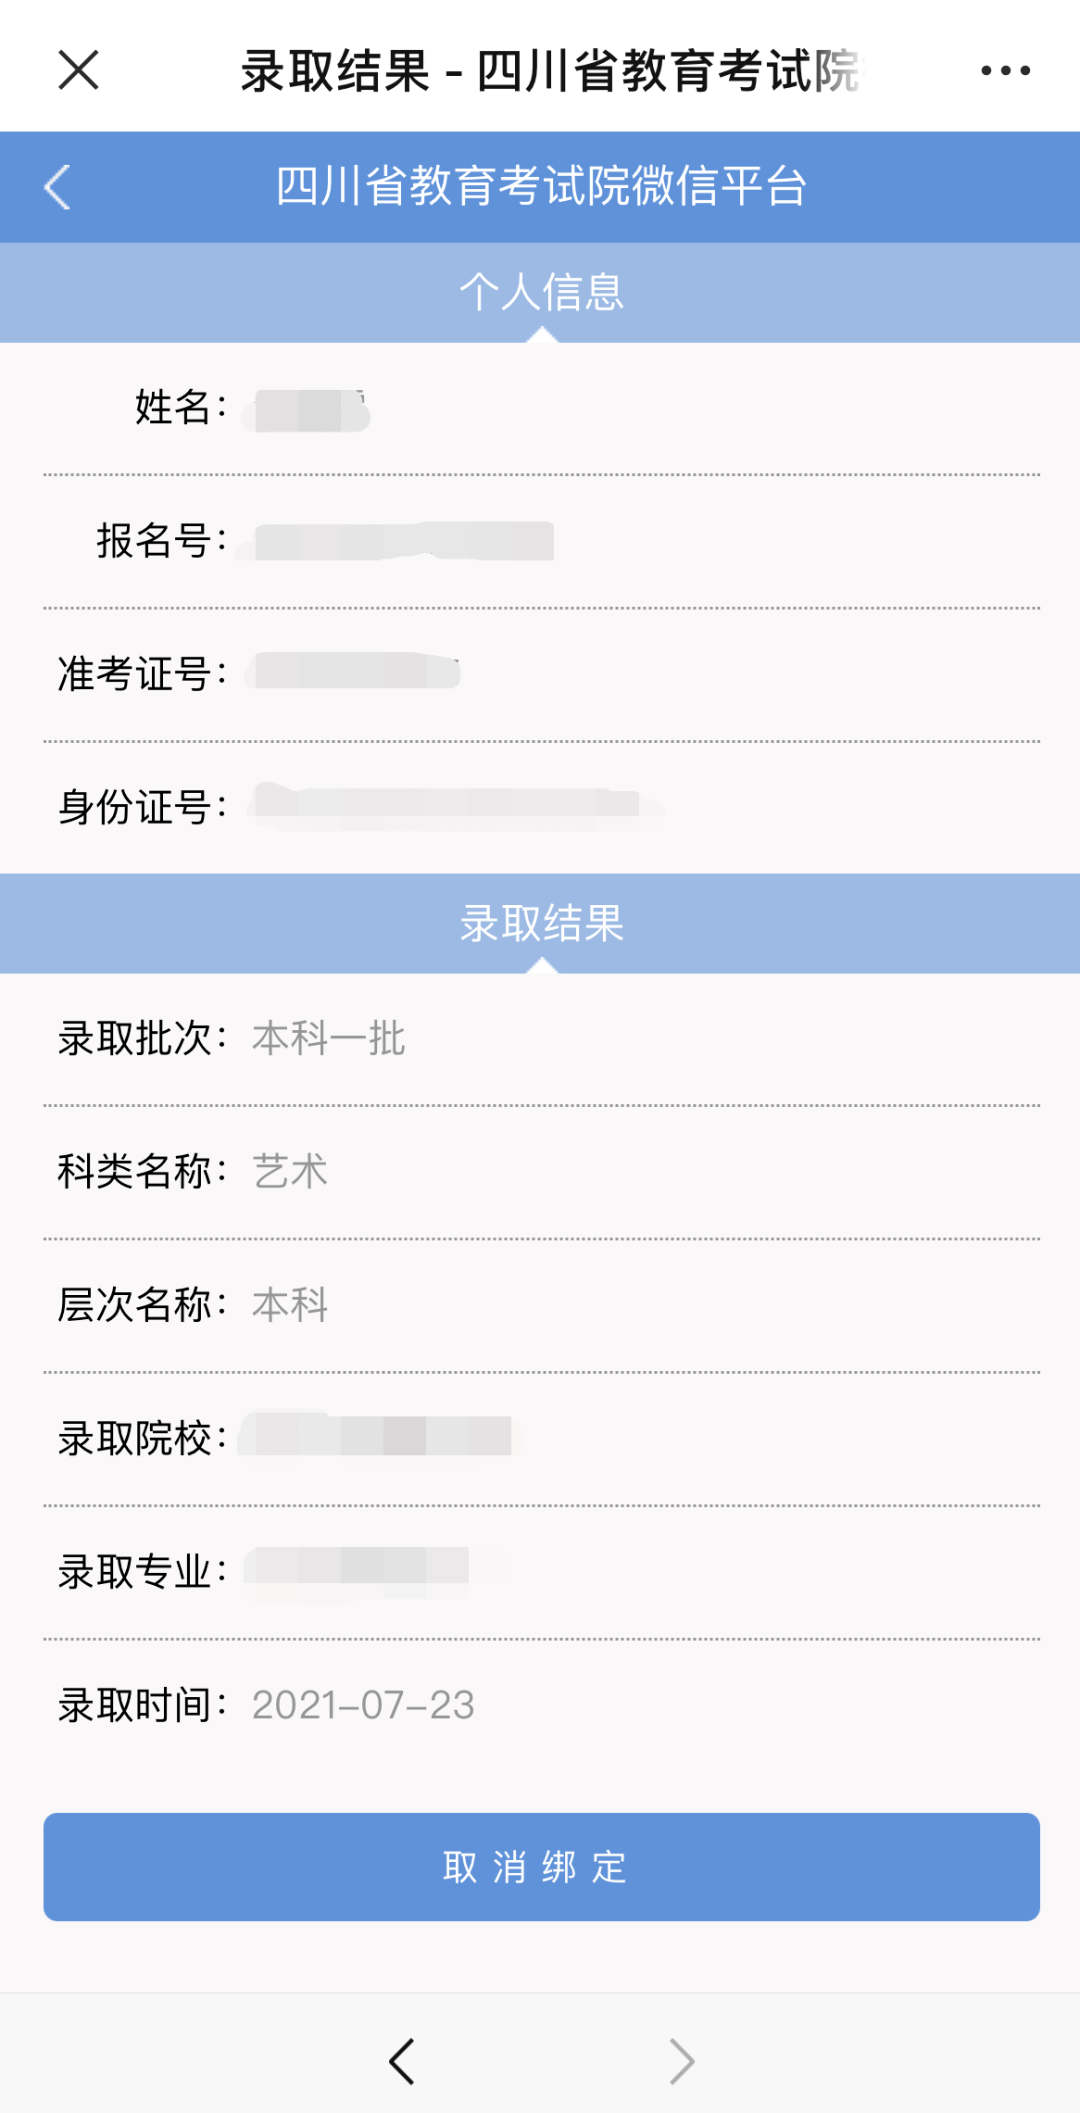Tap the admission date 2021-07-23
Image resolution: width=1080 pixels, height=2113 pixels.
(363, 1705)
